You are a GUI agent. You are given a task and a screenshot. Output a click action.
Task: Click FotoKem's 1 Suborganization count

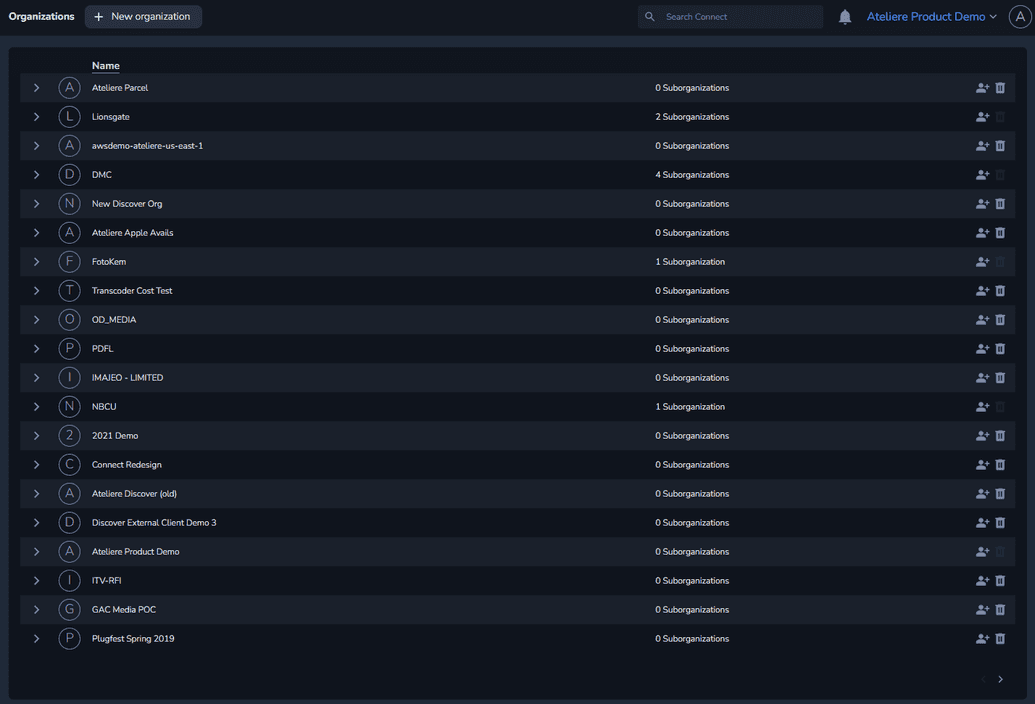pos(690,262)
